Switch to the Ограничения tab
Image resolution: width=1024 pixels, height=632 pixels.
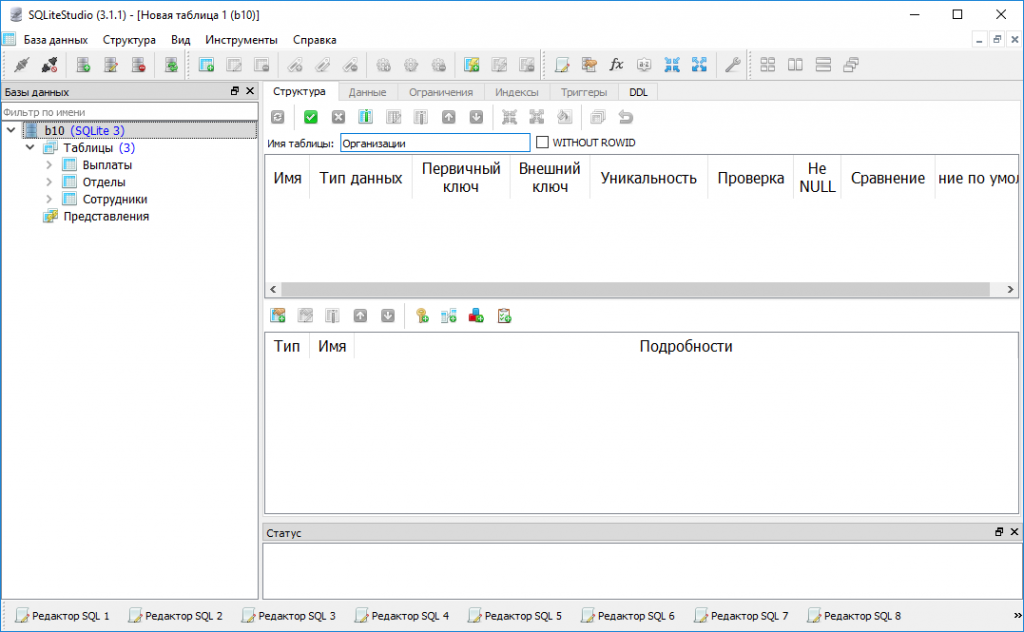[x=441, y=92]
